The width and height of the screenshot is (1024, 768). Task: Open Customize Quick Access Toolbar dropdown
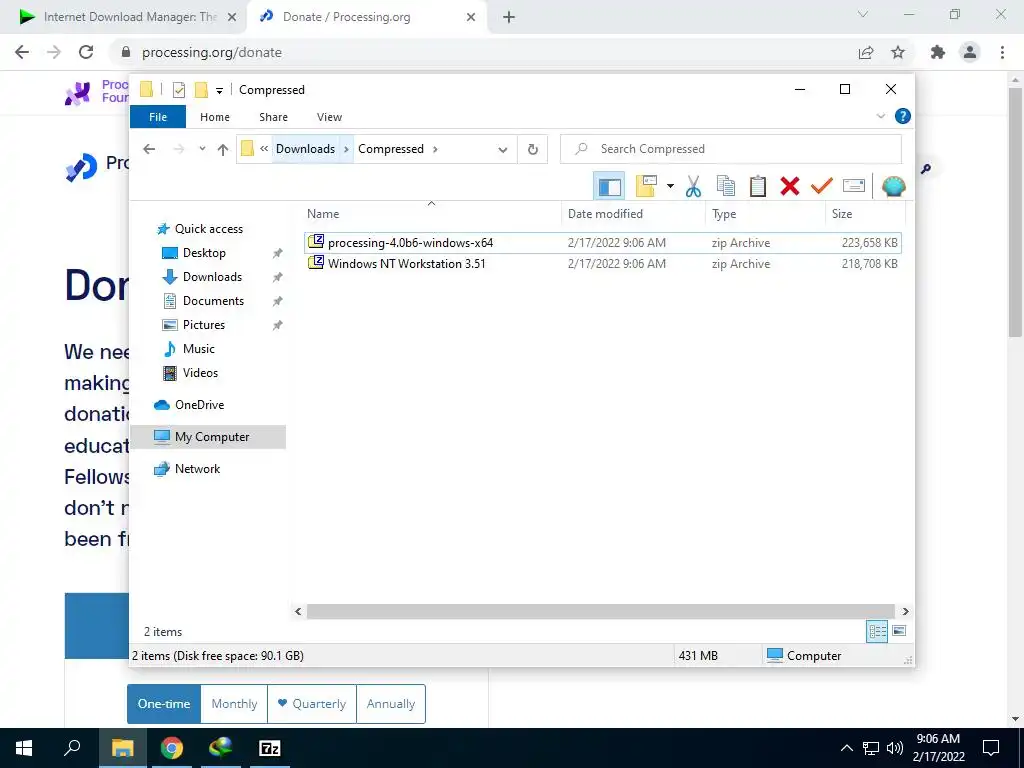click(x=219, y=91)
